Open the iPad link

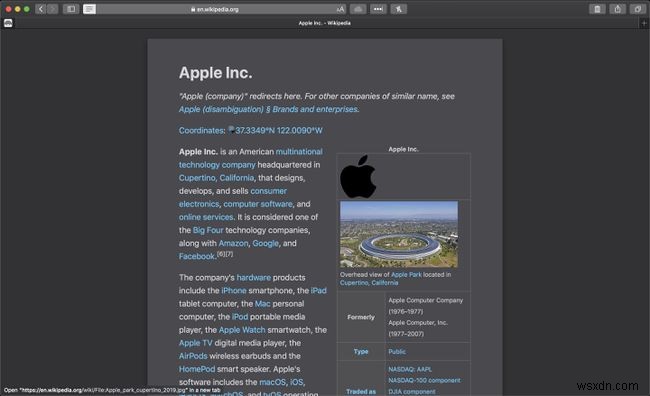tap(318, 291)
